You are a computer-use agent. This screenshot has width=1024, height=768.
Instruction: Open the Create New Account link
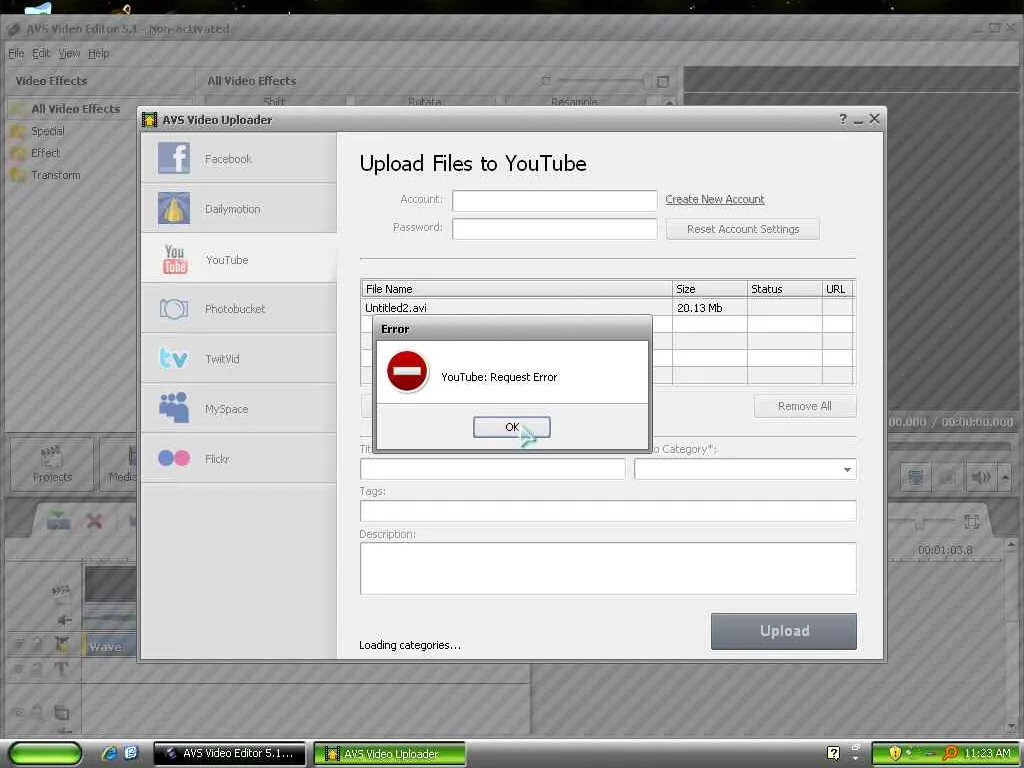pos(714,199)
